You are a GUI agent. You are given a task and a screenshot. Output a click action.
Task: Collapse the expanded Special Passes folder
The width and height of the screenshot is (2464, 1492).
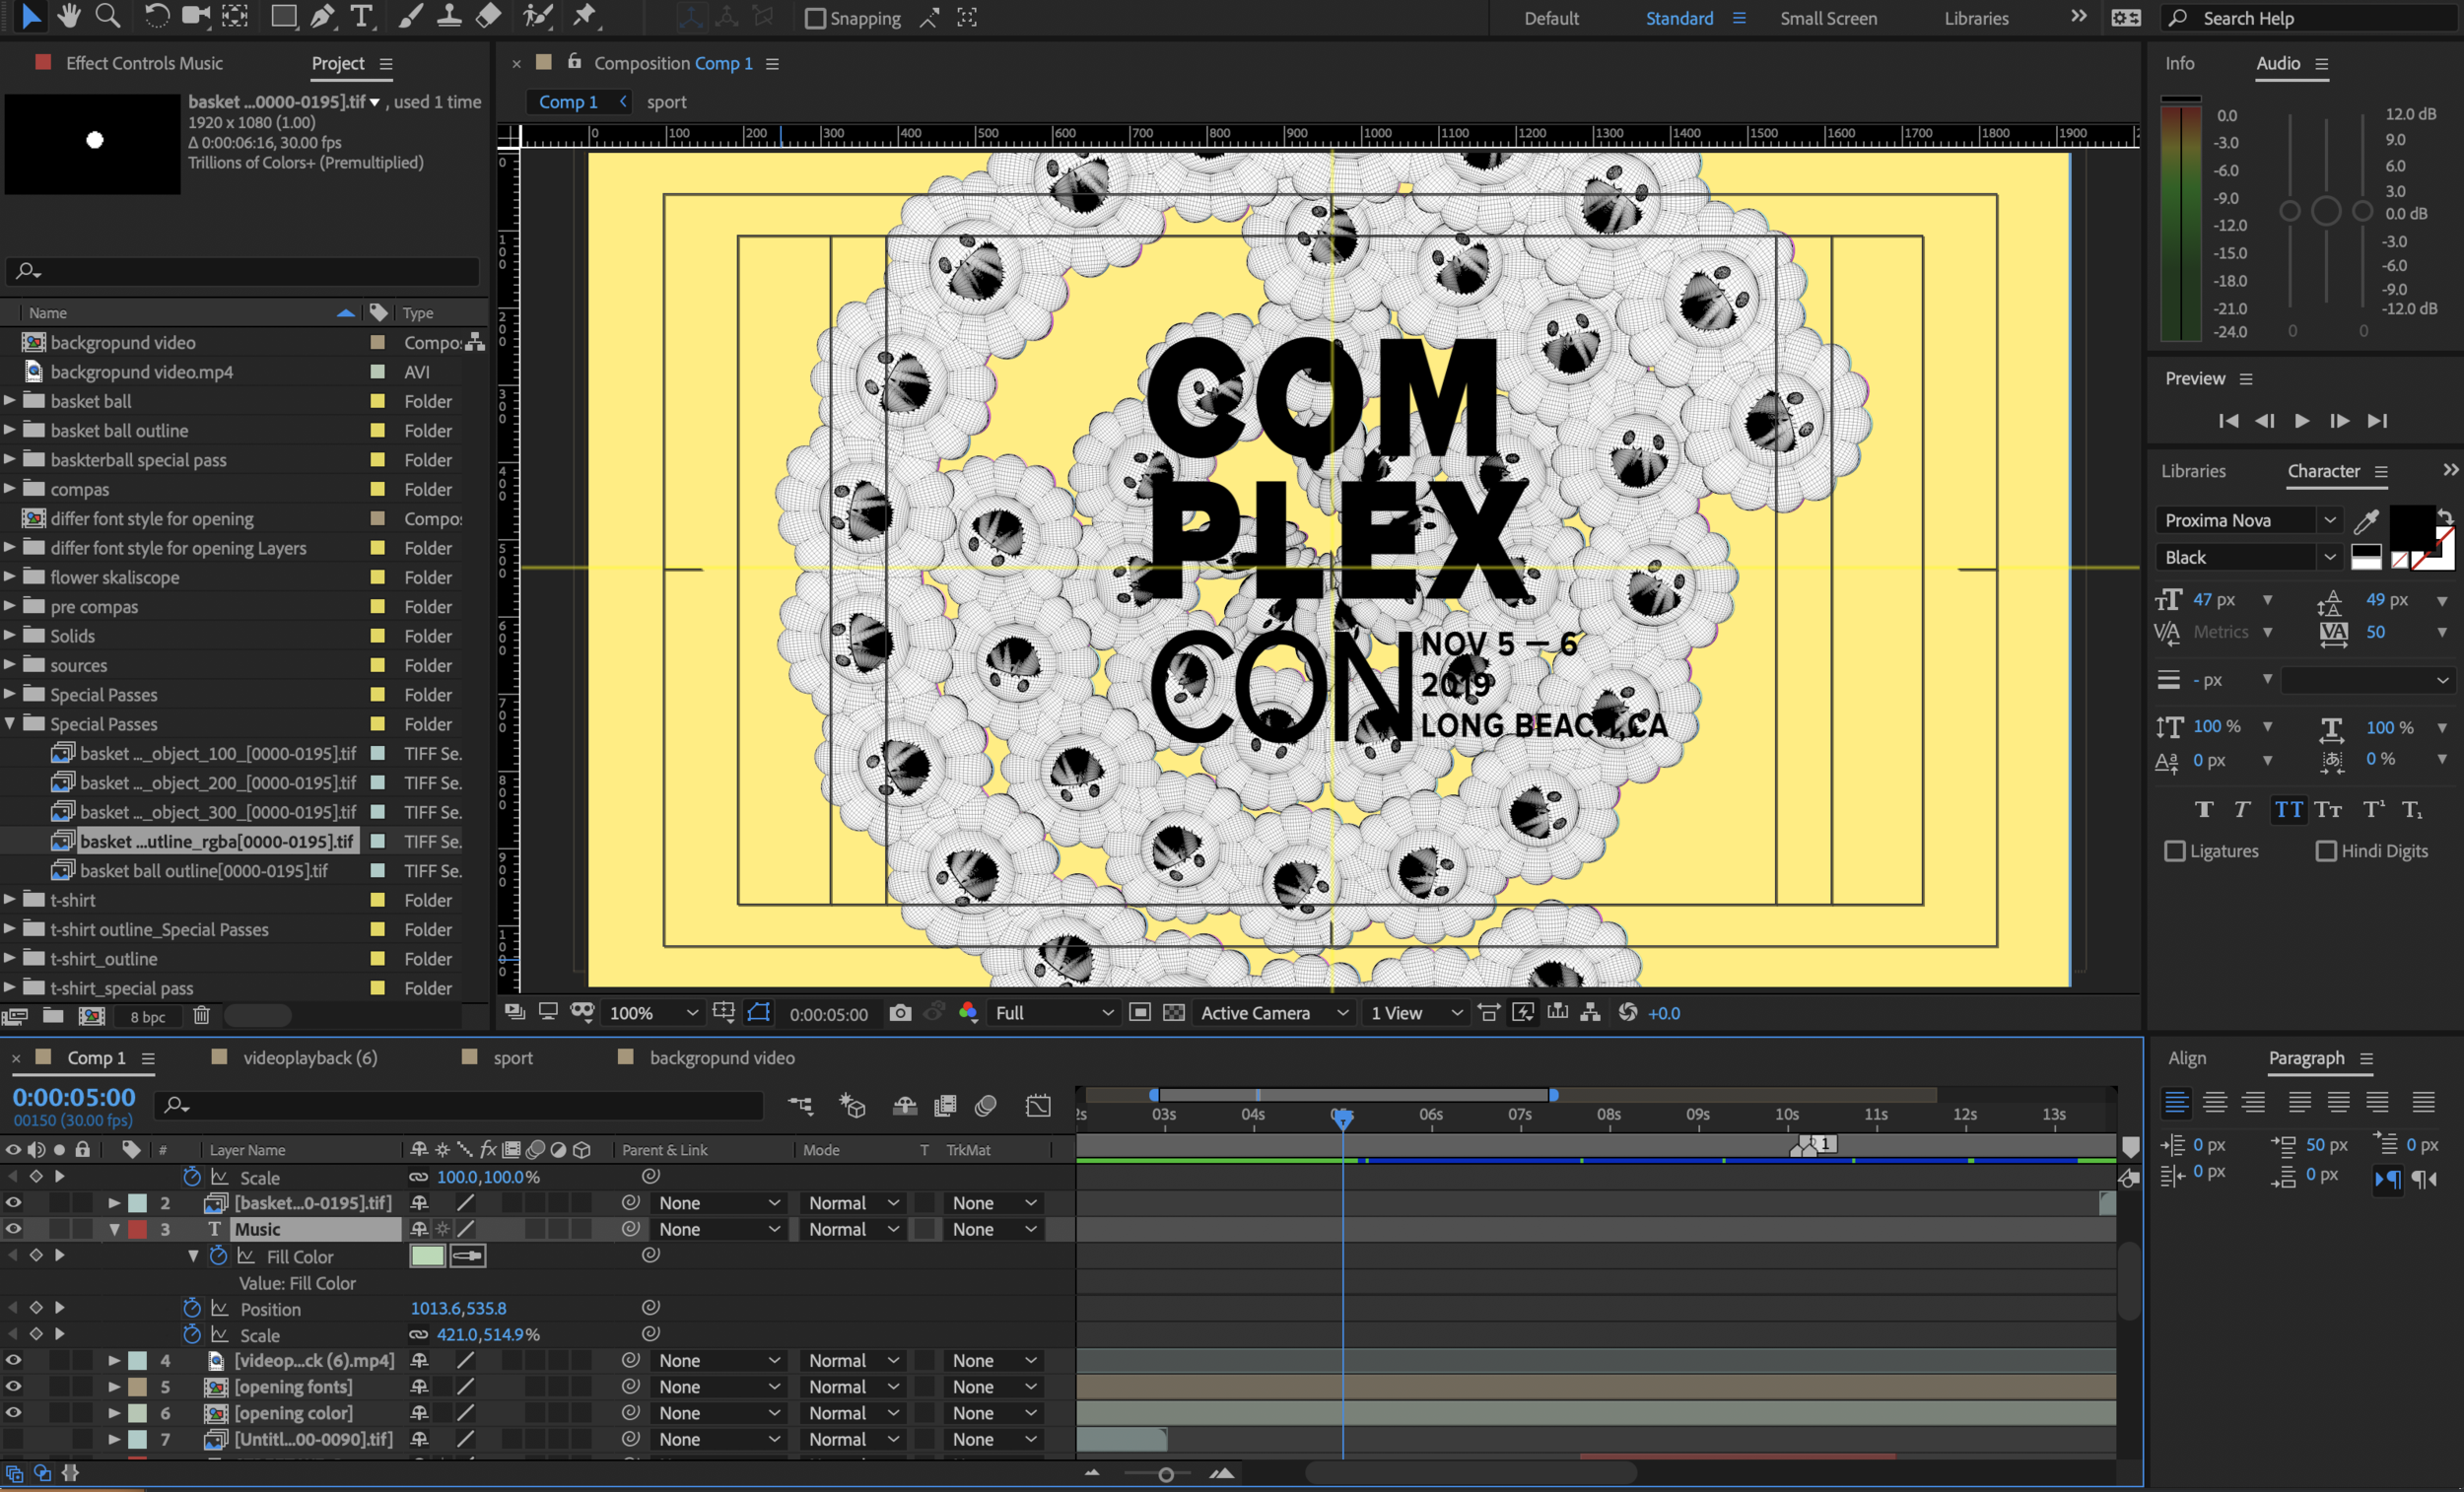tap(9, 724)
